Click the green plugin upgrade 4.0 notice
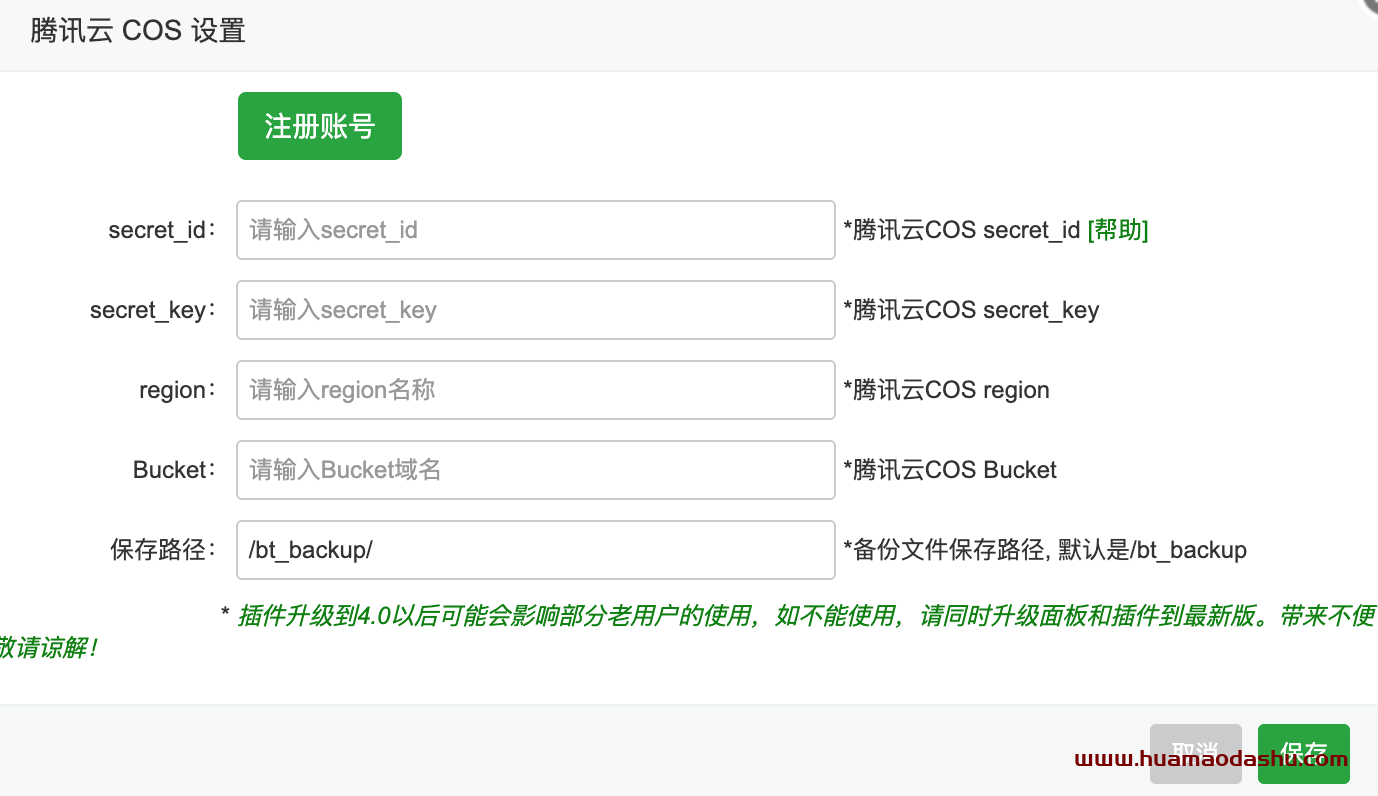 [689, 631]
